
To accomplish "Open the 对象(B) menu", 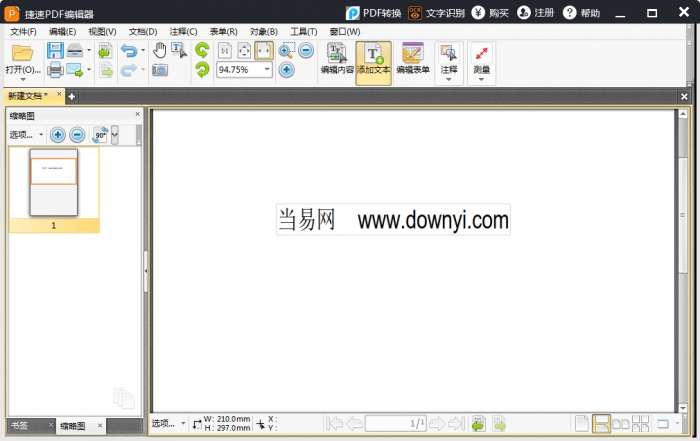I will pyautogui.click(x=263, y=32).
